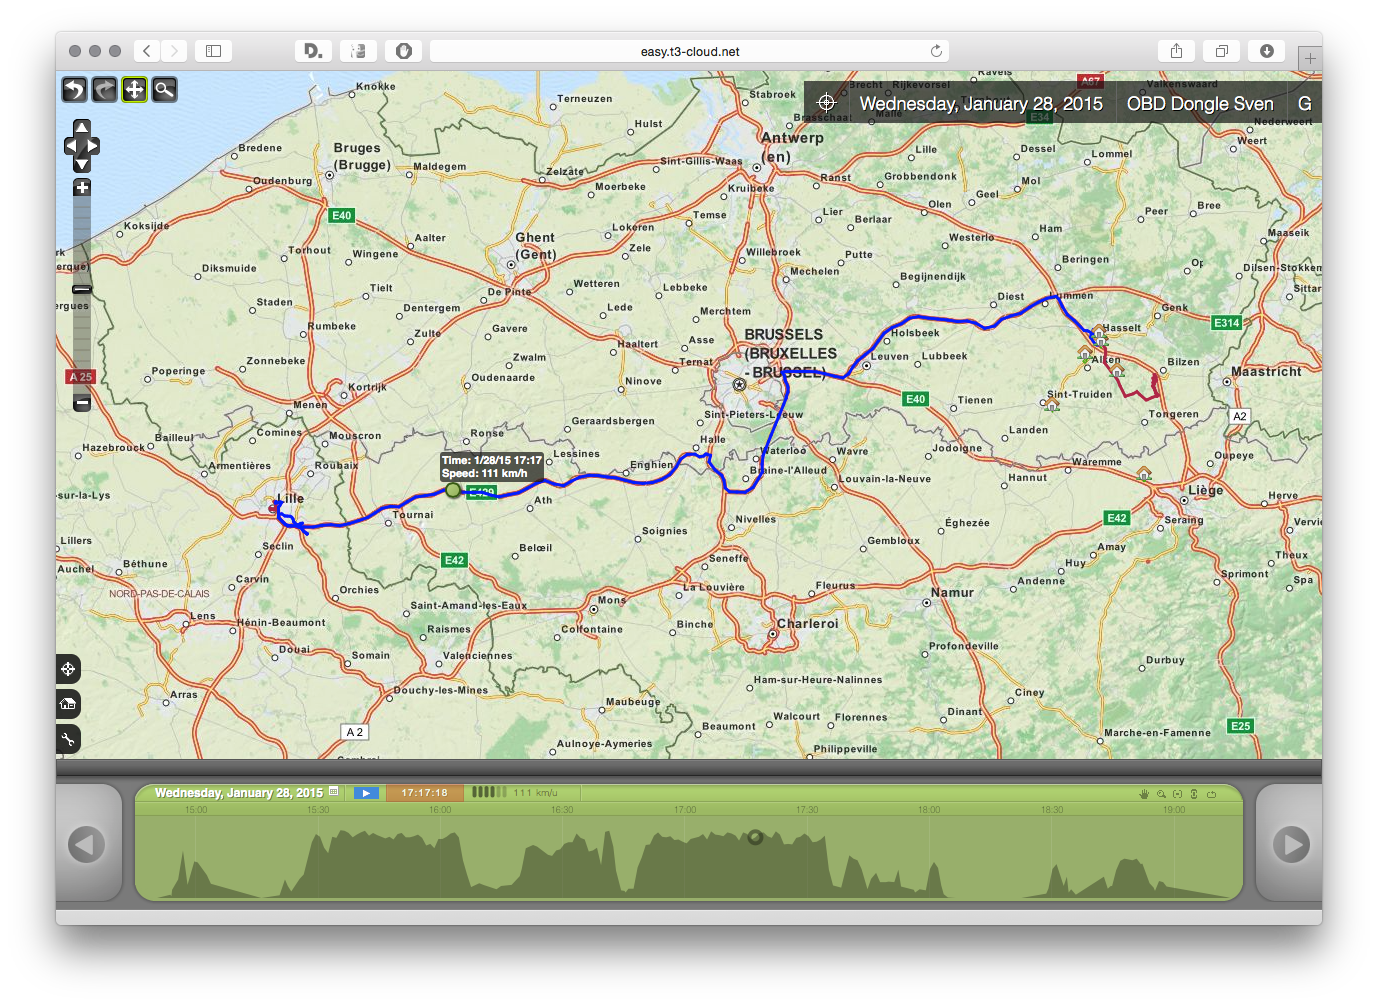Go to previous day with left arrow
The width and height of the screenshot is (1378, 1005).
tap(86, 845)
